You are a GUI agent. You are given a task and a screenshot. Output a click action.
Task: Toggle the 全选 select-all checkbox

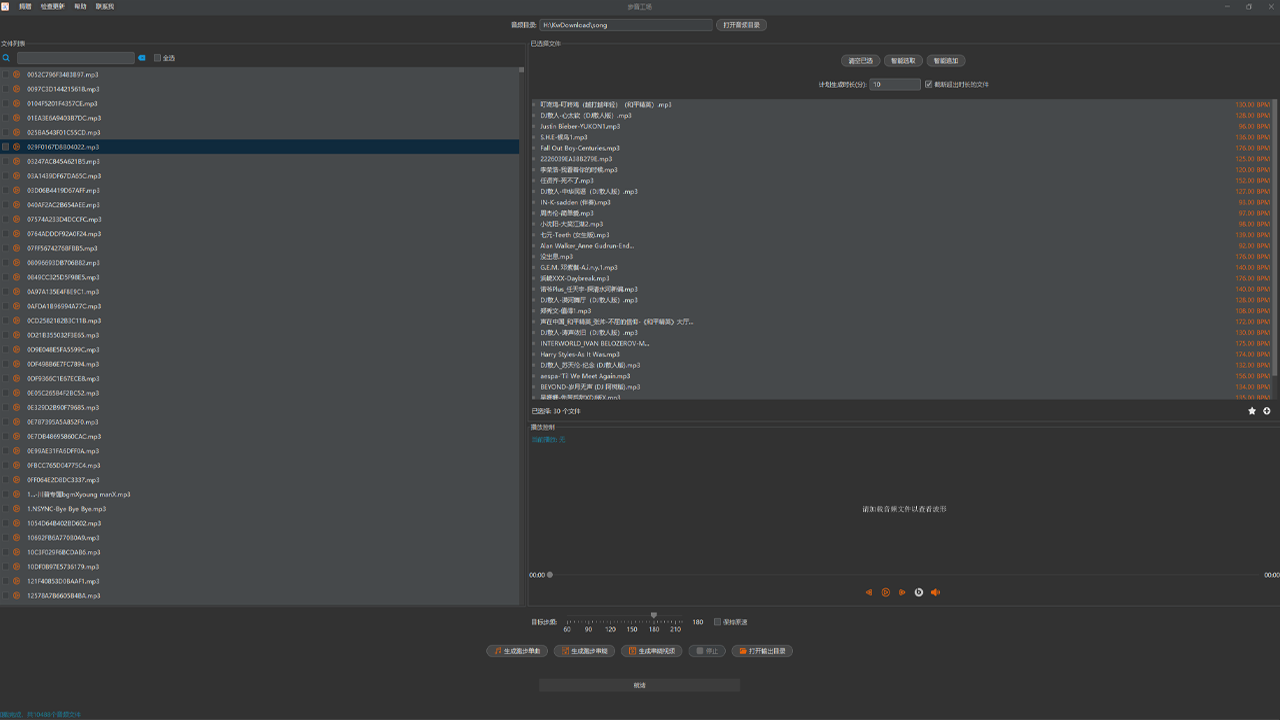pos(158,58)
